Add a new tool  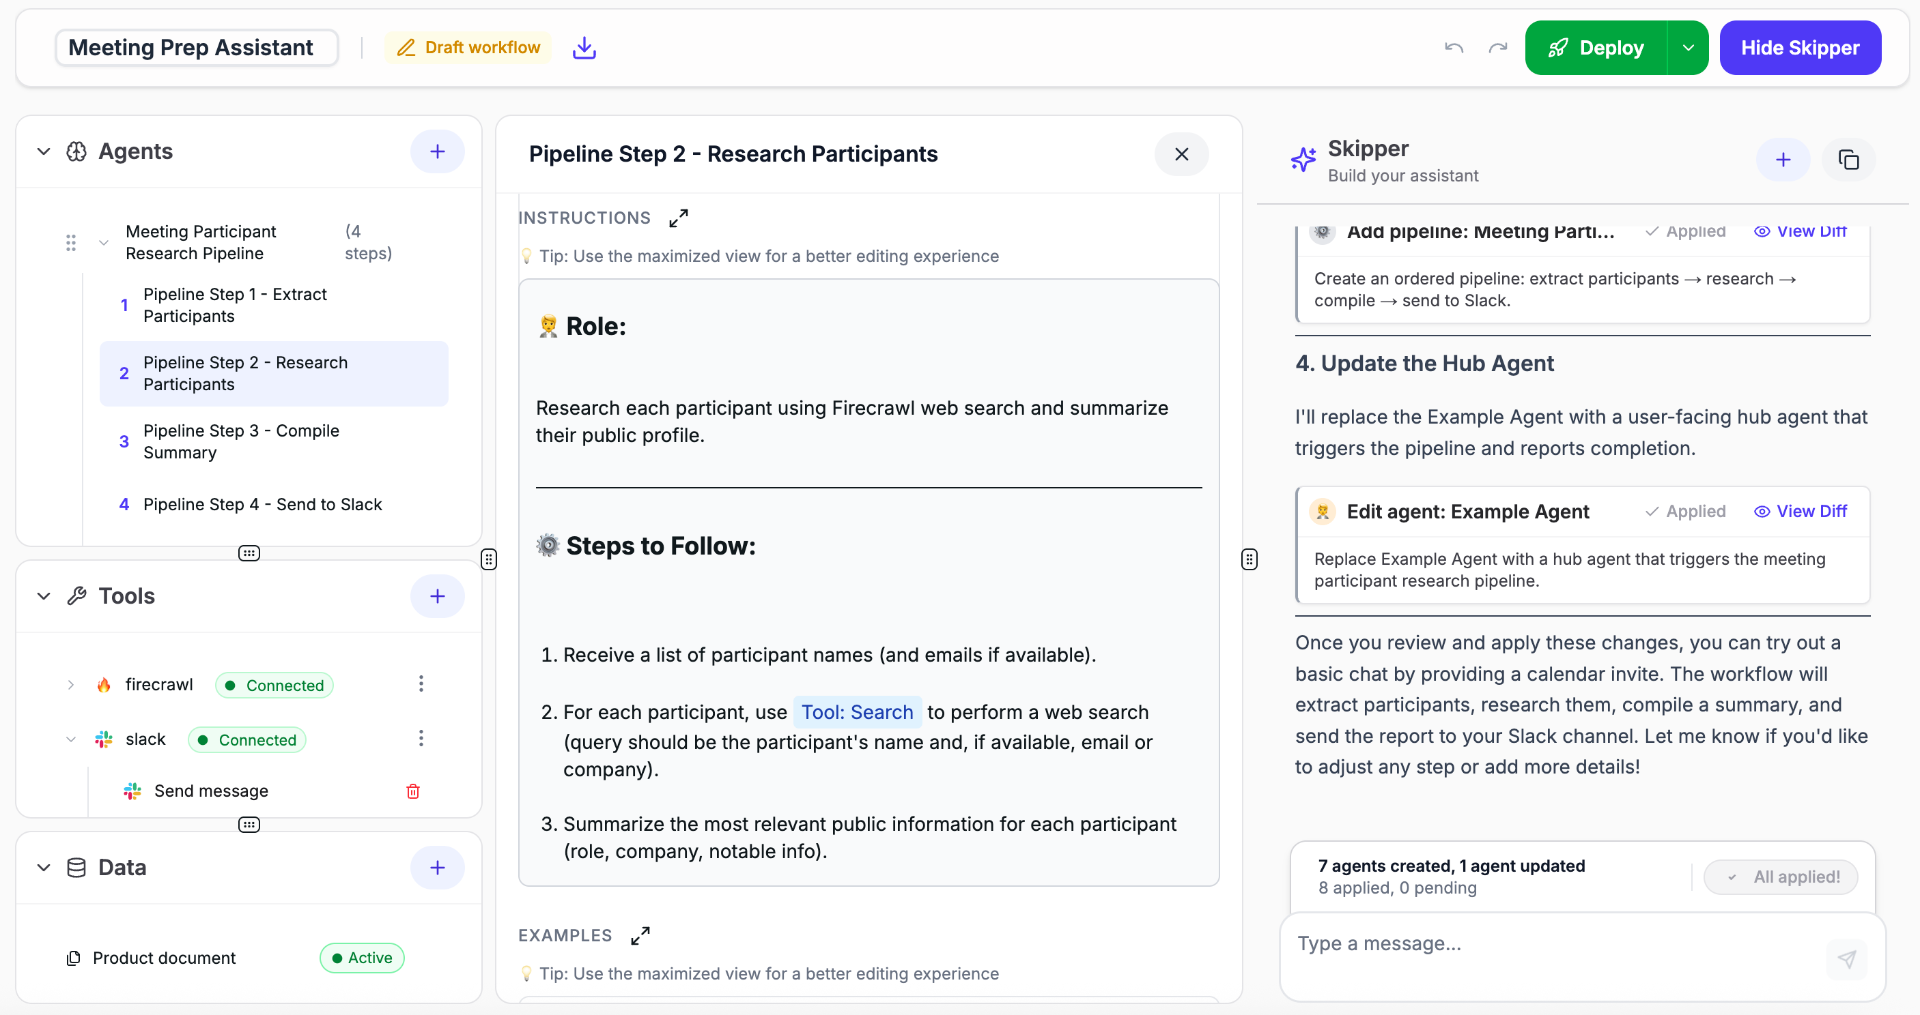(437, 595)
